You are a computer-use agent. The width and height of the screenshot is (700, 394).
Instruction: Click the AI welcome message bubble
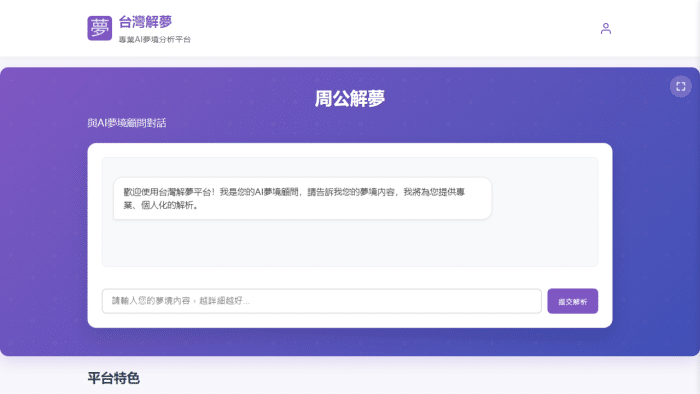[x=302, y=199]
